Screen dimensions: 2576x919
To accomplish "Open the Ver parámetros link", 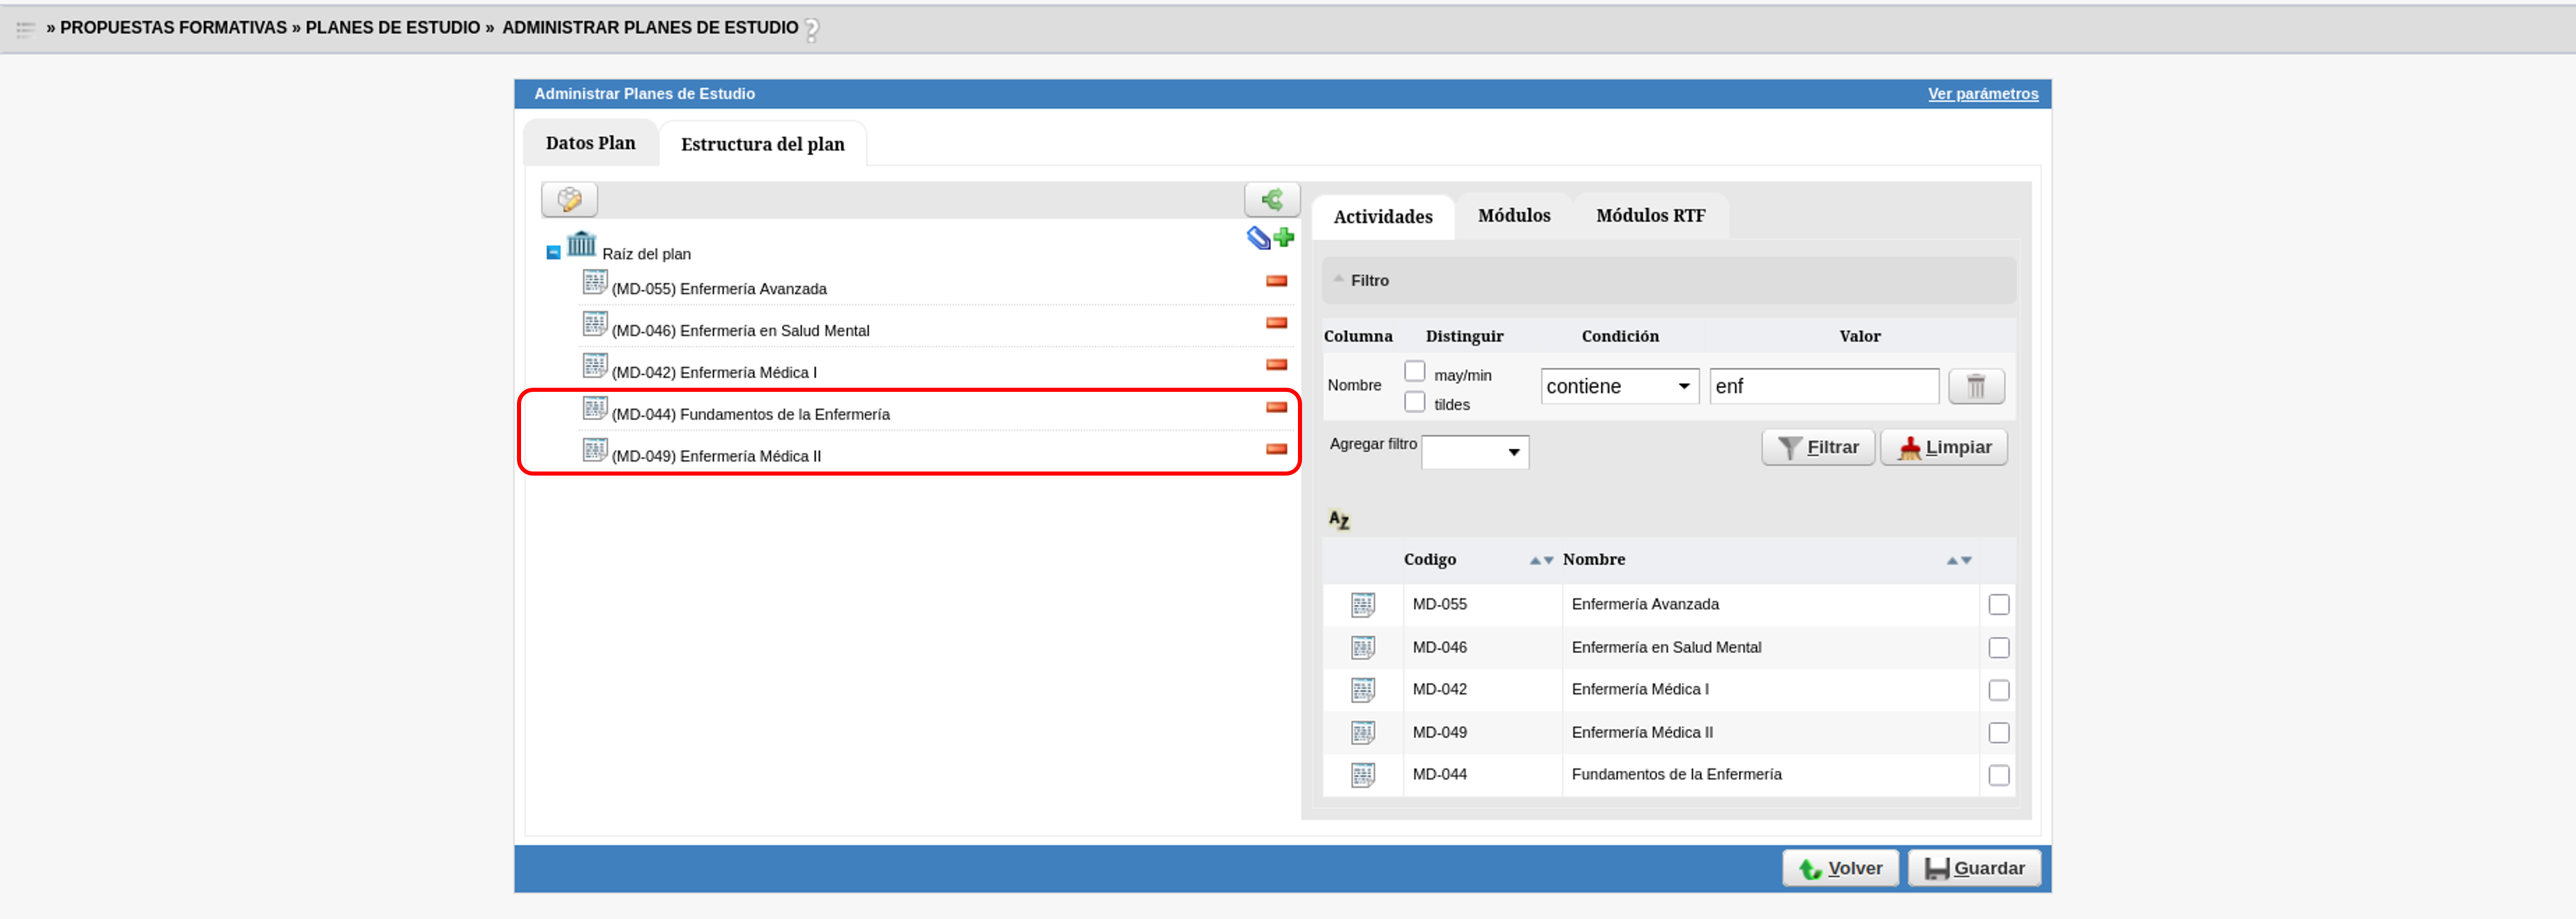I will 1982,94.
